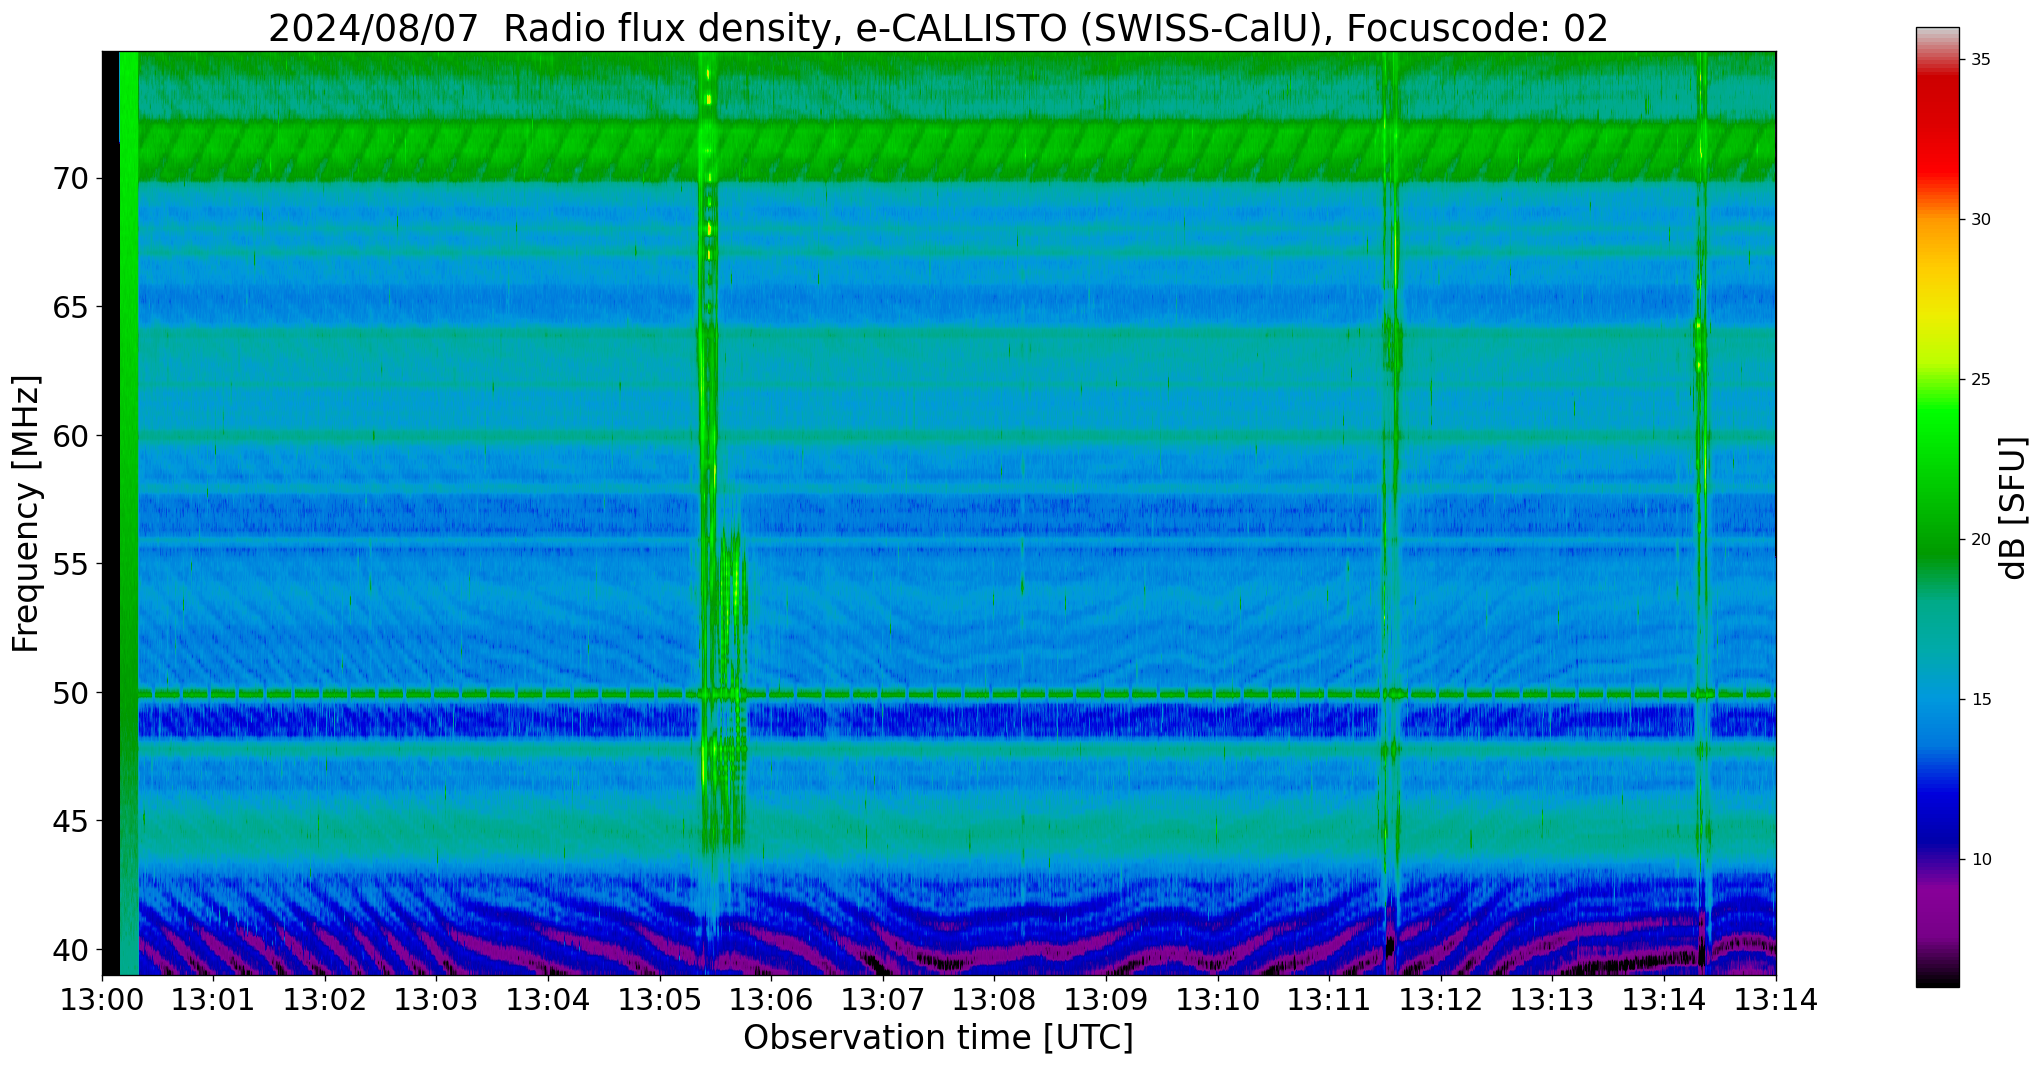Click the yellow region of the colorbar
Viewport: 2043px width, 1067px height.
(x=1938, y=310)
